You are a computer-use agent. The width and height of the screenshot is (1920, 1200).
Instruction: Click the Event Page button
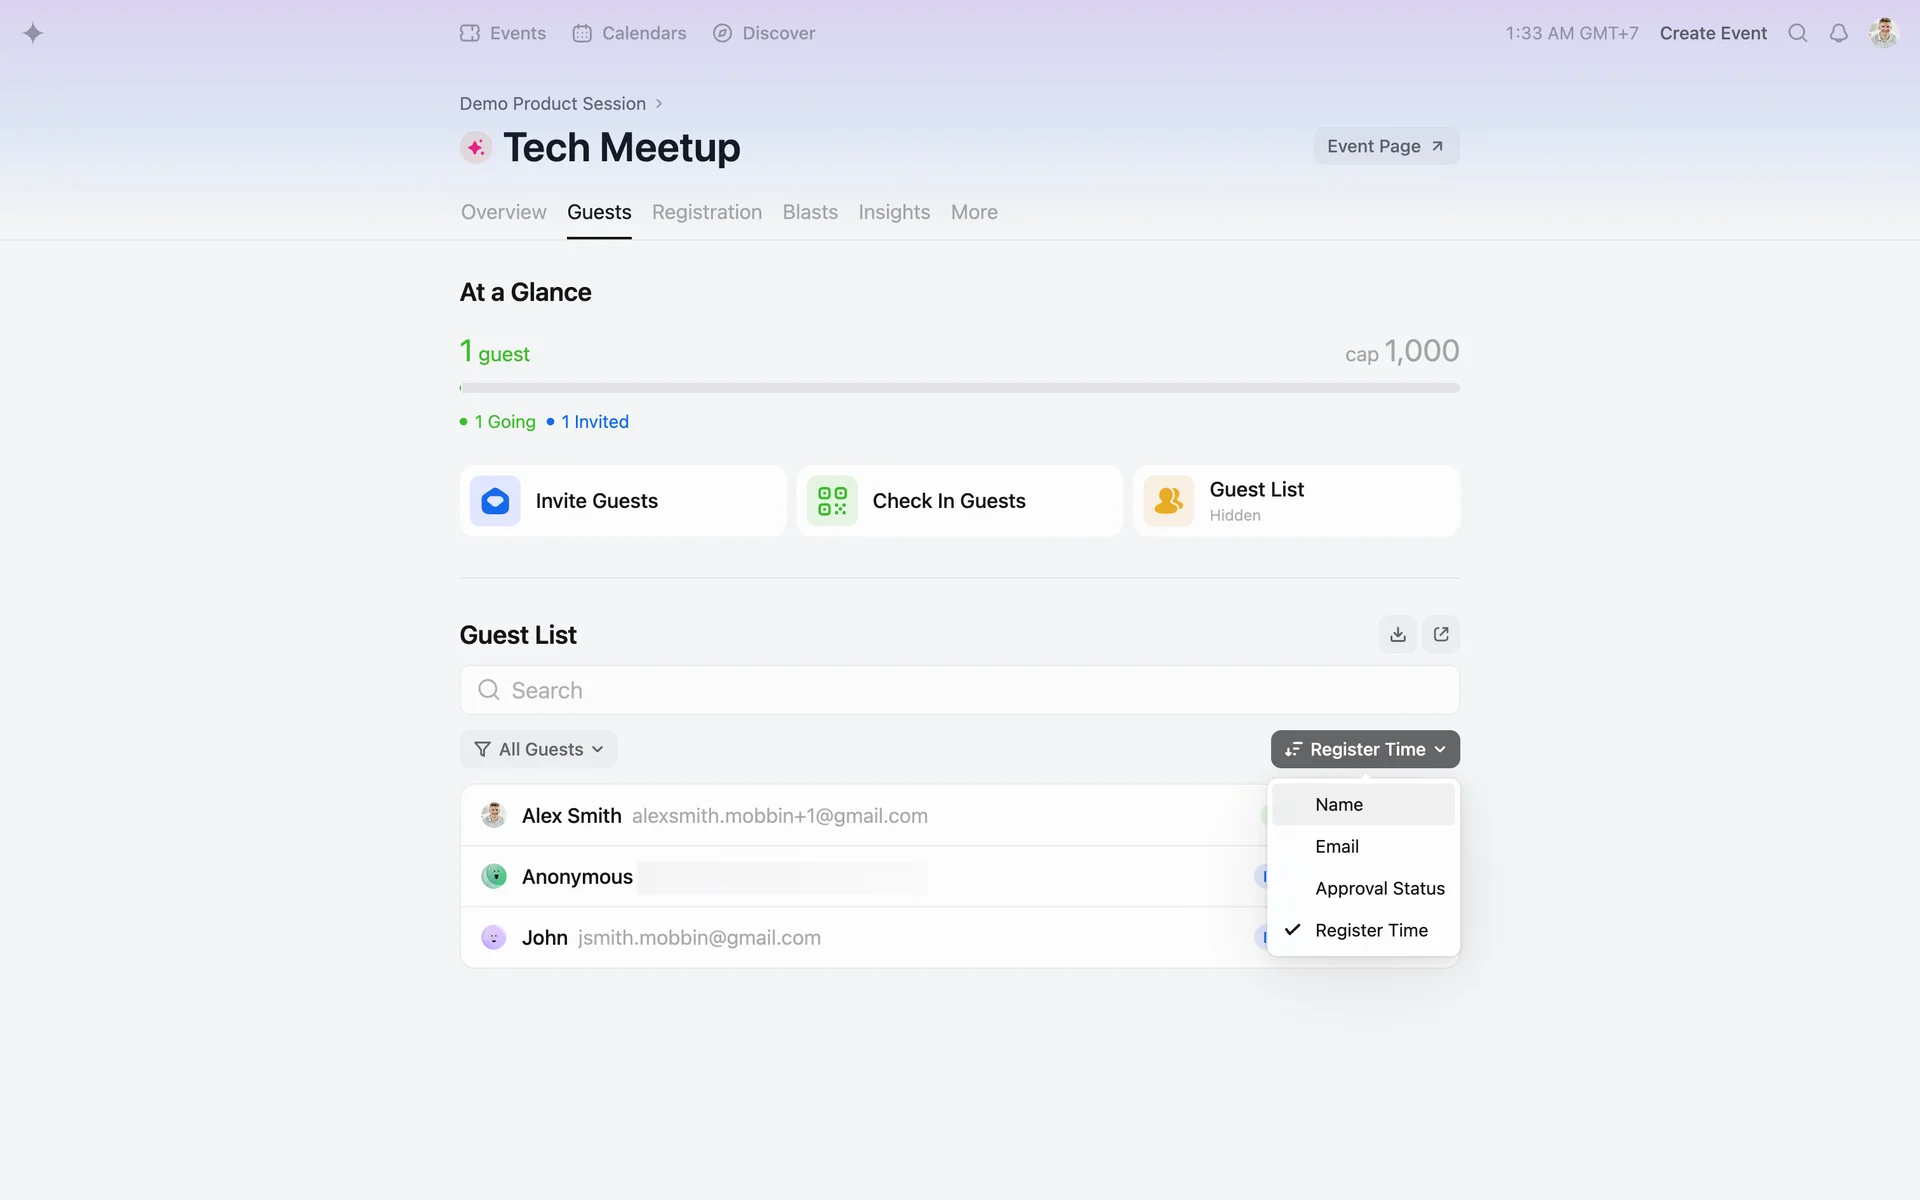1385,146
